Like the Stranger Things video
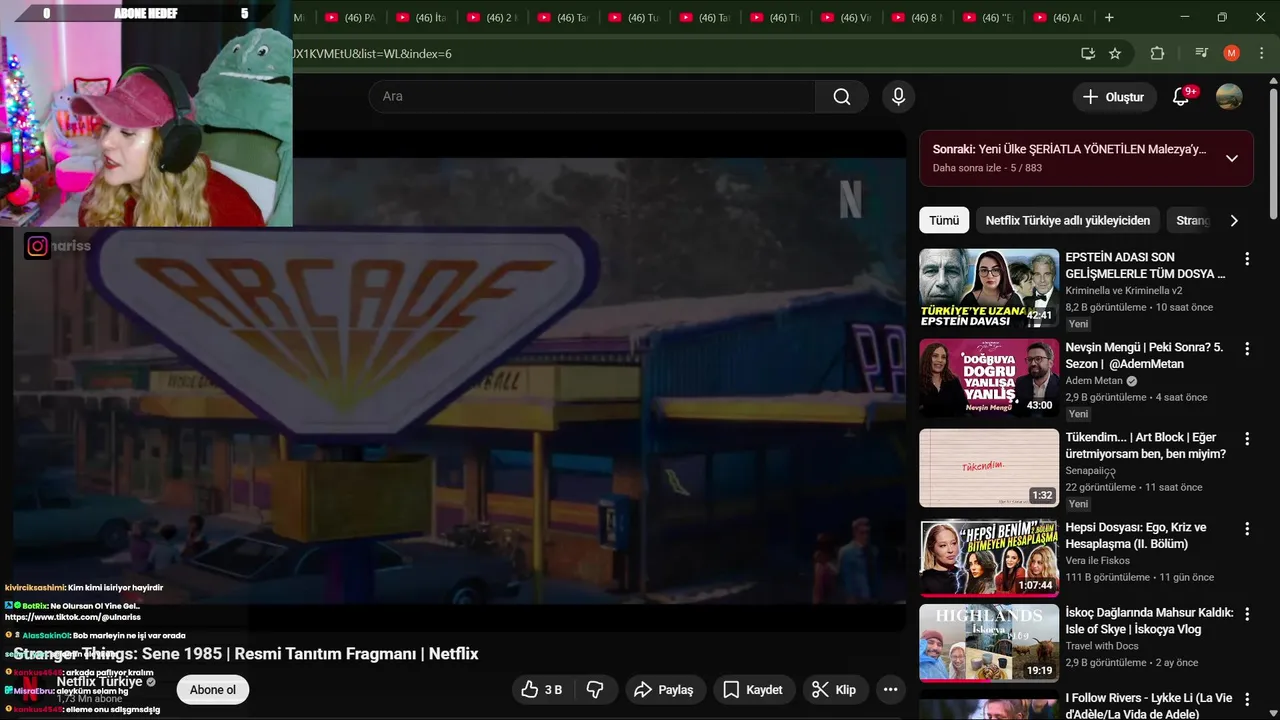 (x=541, y=690)
